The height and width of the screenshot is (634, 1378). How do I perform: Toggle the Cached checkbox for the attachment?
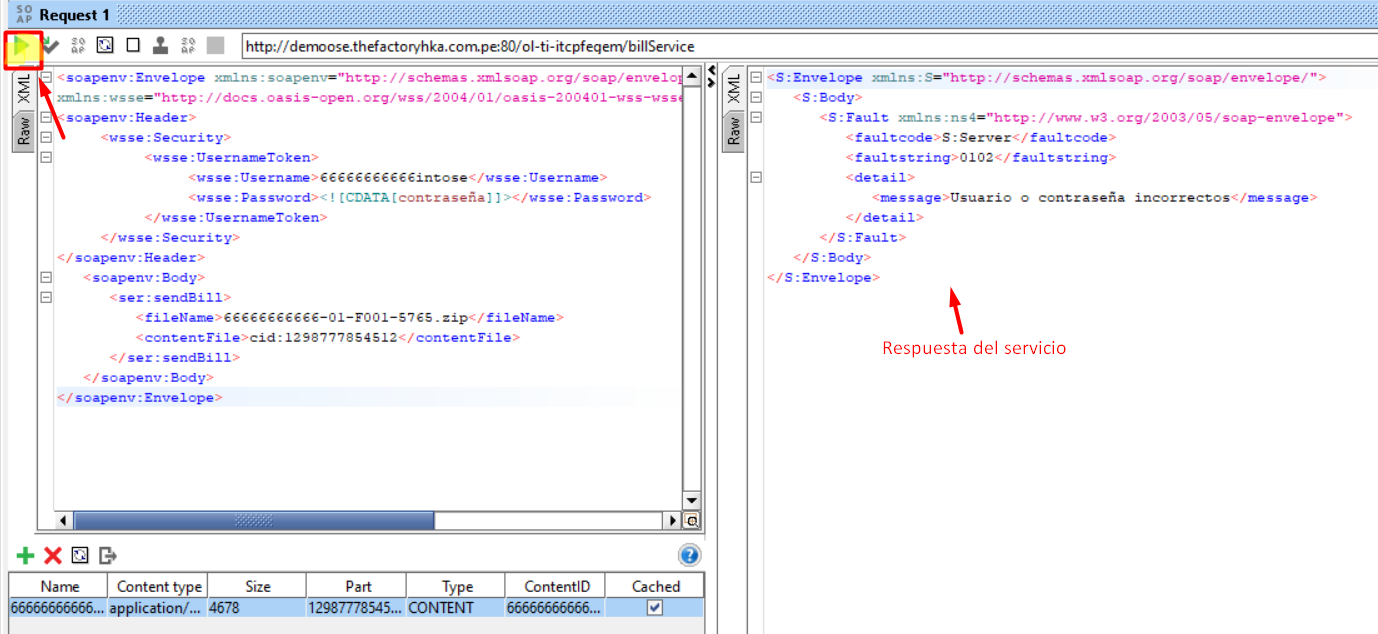pyautogui.click(x=655, y=607)
